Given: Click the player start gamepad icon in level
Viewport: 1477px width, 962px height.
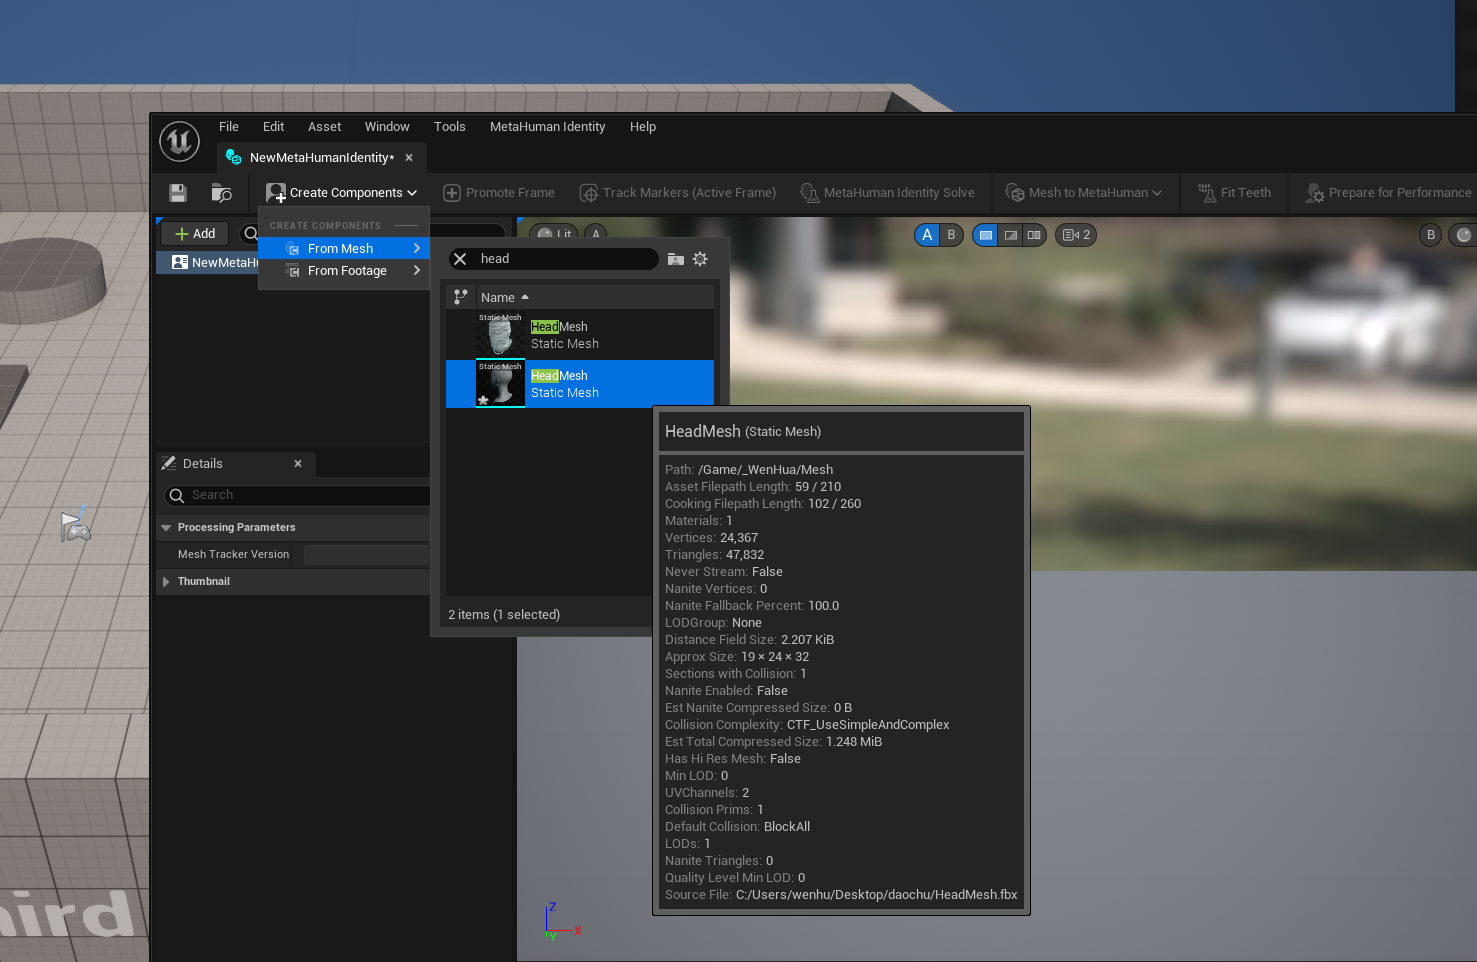Looking at the screenshot, I should coord(75,525).
